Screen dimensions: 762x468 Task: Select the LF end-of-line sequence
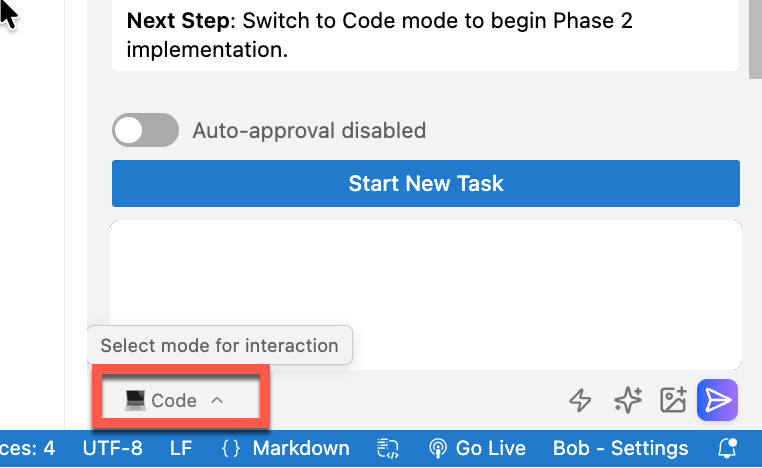pyautogui.click(x=181, y=448)
